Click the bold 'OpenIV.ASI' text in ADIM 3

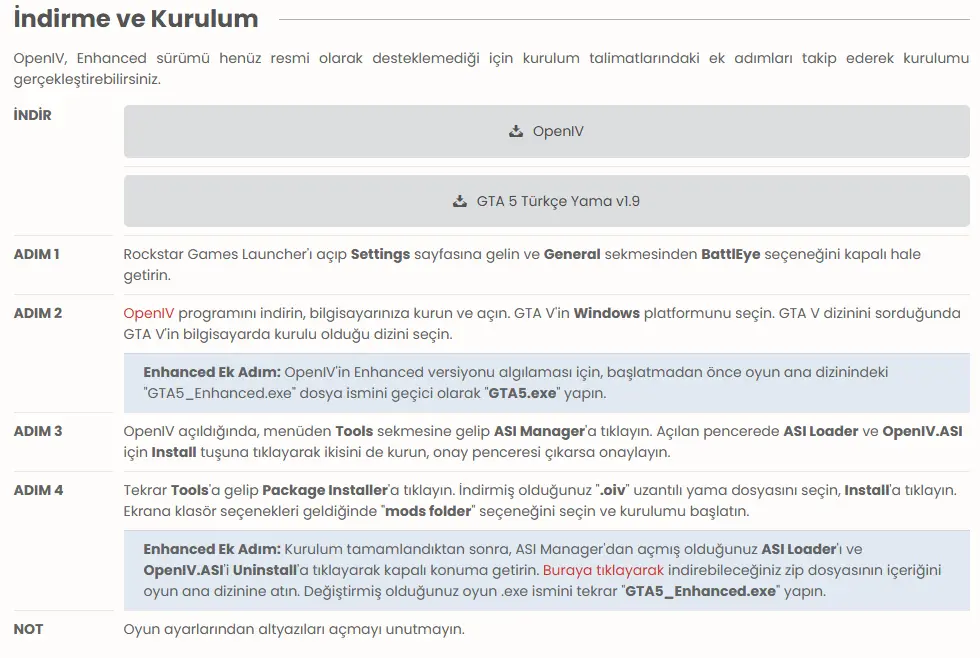922,431
